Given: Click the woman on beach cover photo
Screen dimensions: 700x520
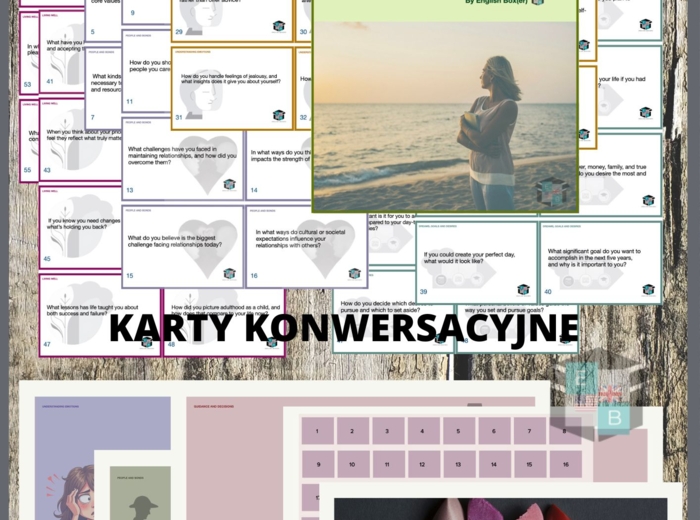Looking at the screenshot, I should click(445, 116).
